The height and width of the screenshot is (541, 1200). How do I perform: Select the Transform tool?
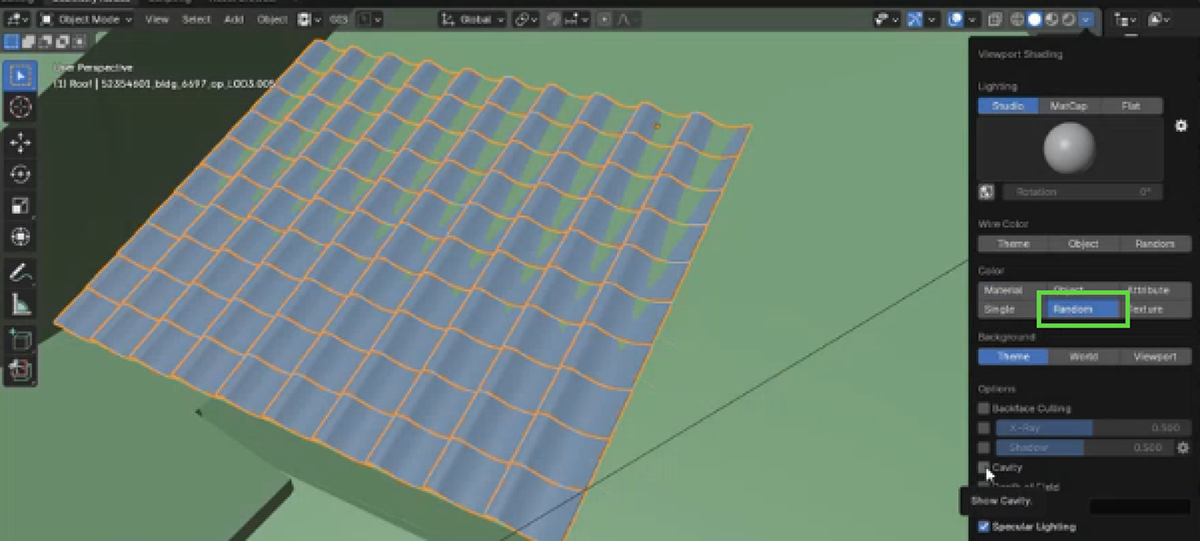[x=21, y=237]
